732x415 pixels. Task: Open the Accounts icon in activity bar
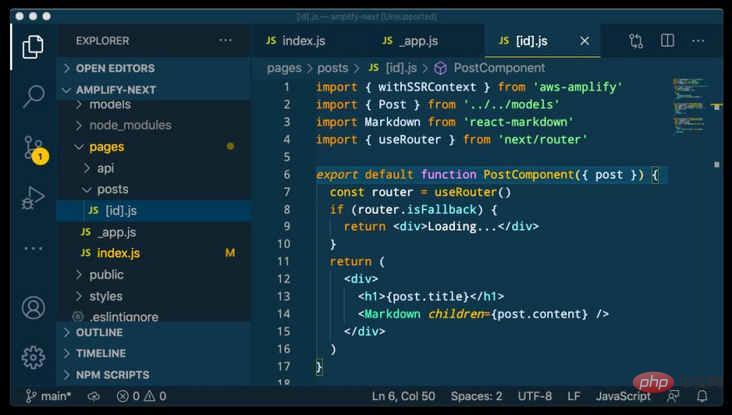[x=33, y=307]
